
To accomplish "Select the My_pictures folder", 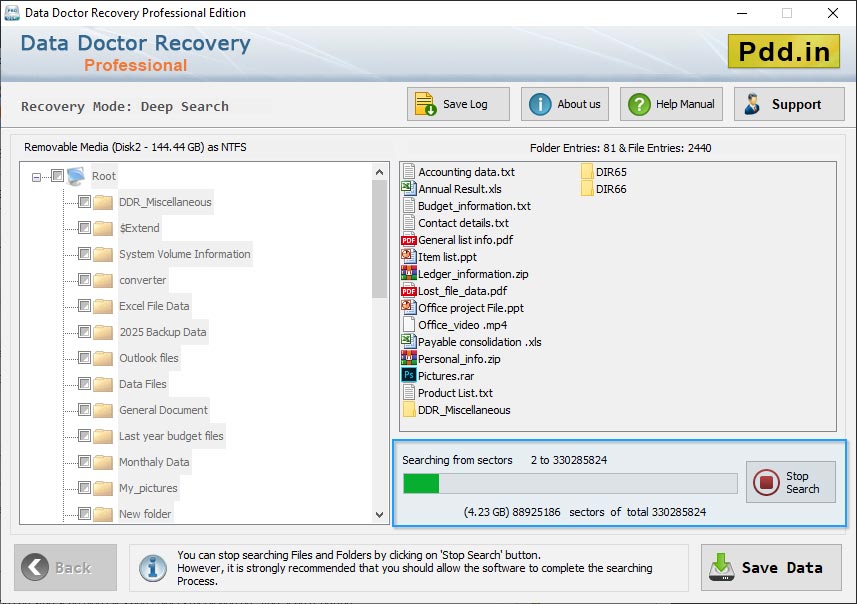I will pyautogui.click(x=148, y=488).
